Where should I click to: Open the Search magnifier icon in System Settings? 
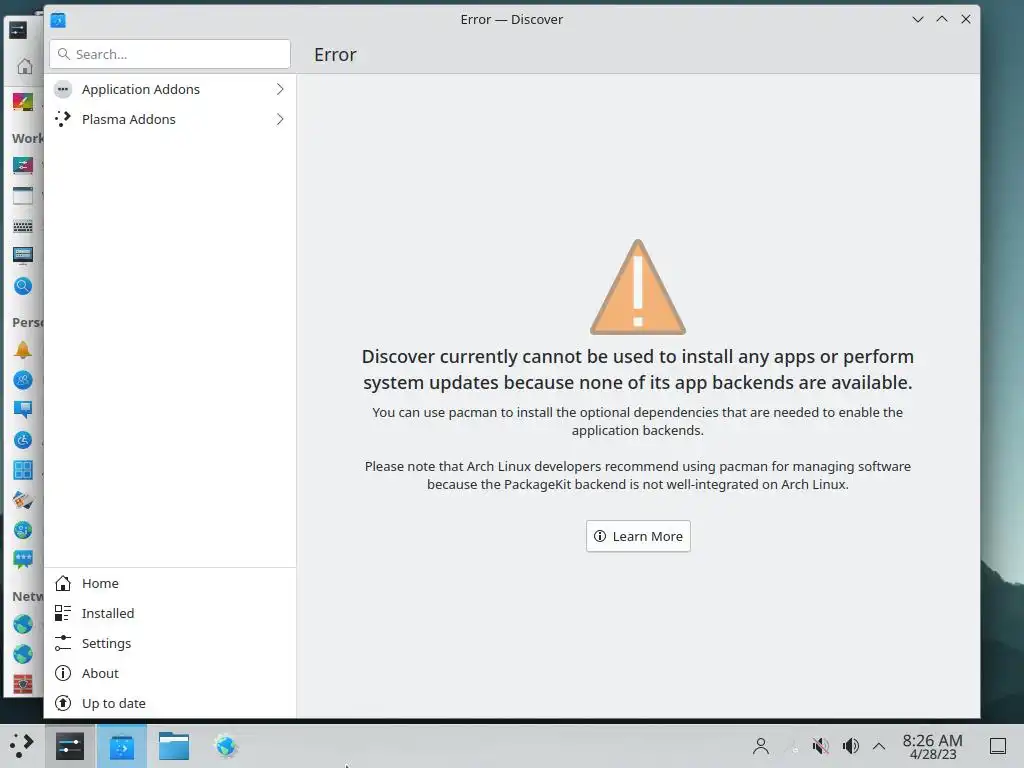[23, 286]
